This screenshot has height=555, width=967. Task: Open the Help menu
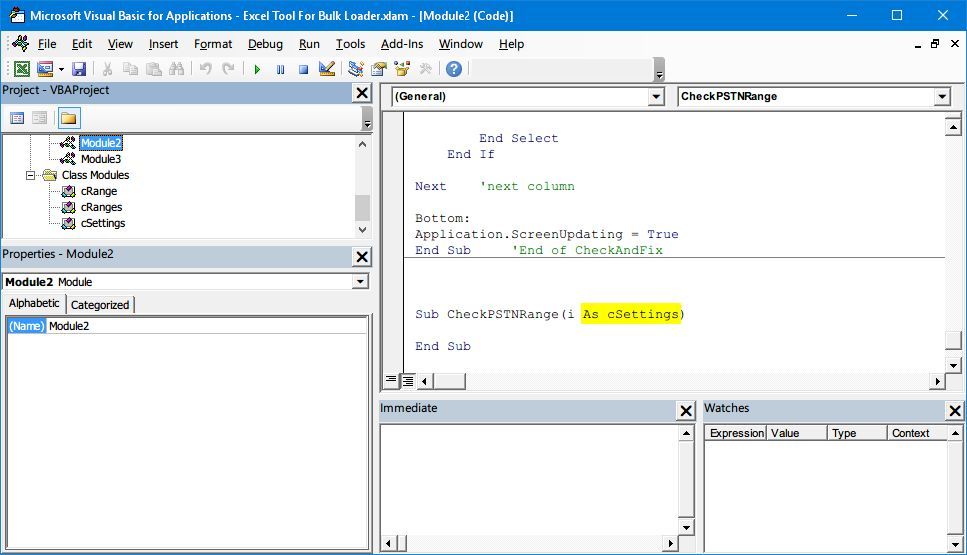point(511,44)
